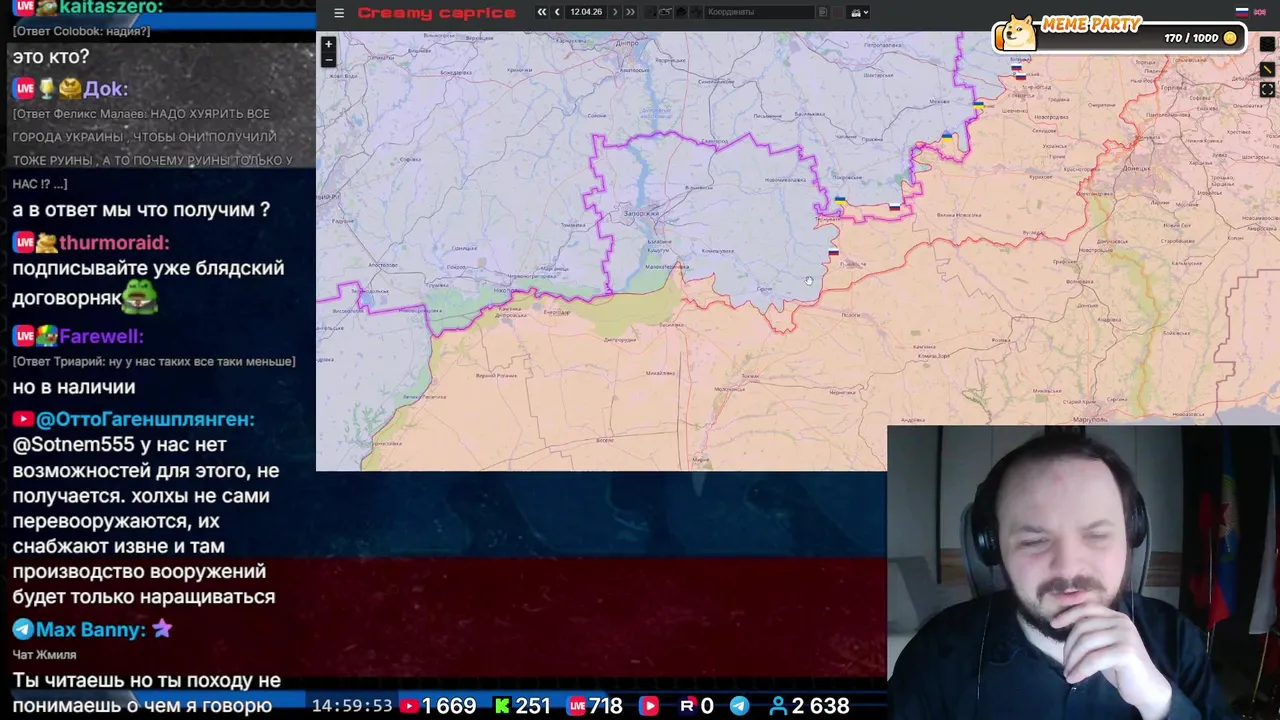
Task: Click the YouTube viewer count icon in the status bar
Action: click(x=409, y=706)
